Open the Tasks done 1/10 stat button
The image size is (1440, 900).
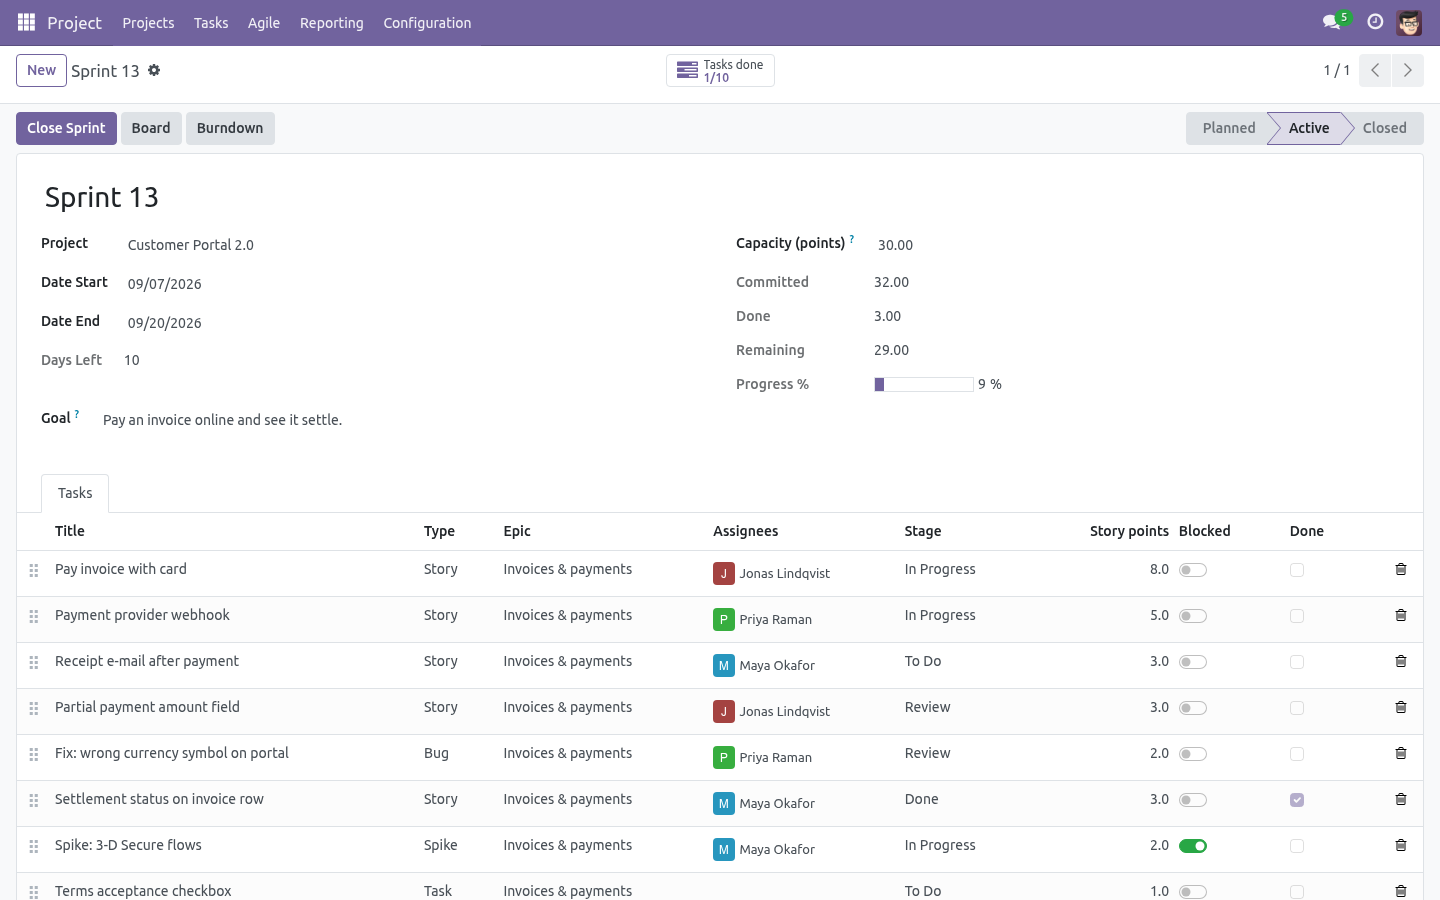click(720, 70)
